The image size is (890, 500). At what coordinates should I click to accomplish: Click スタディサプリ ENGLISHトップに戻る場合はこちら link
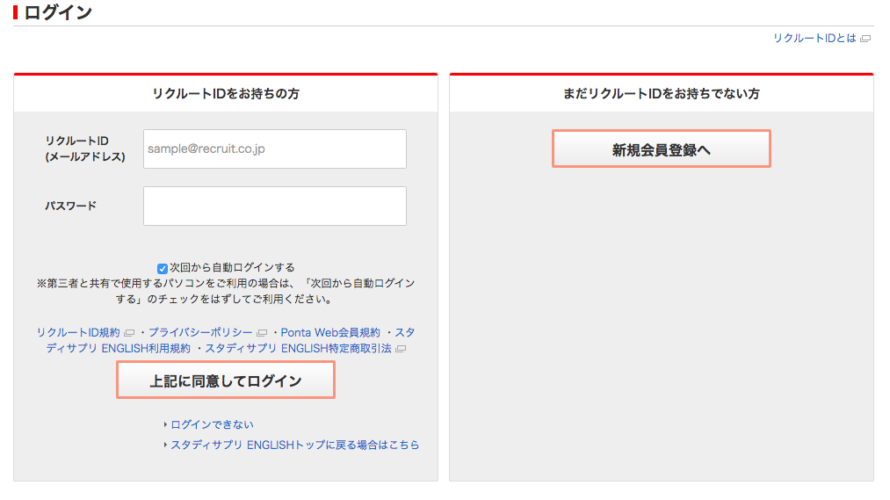pyautogui.click(x=295, y=445)
